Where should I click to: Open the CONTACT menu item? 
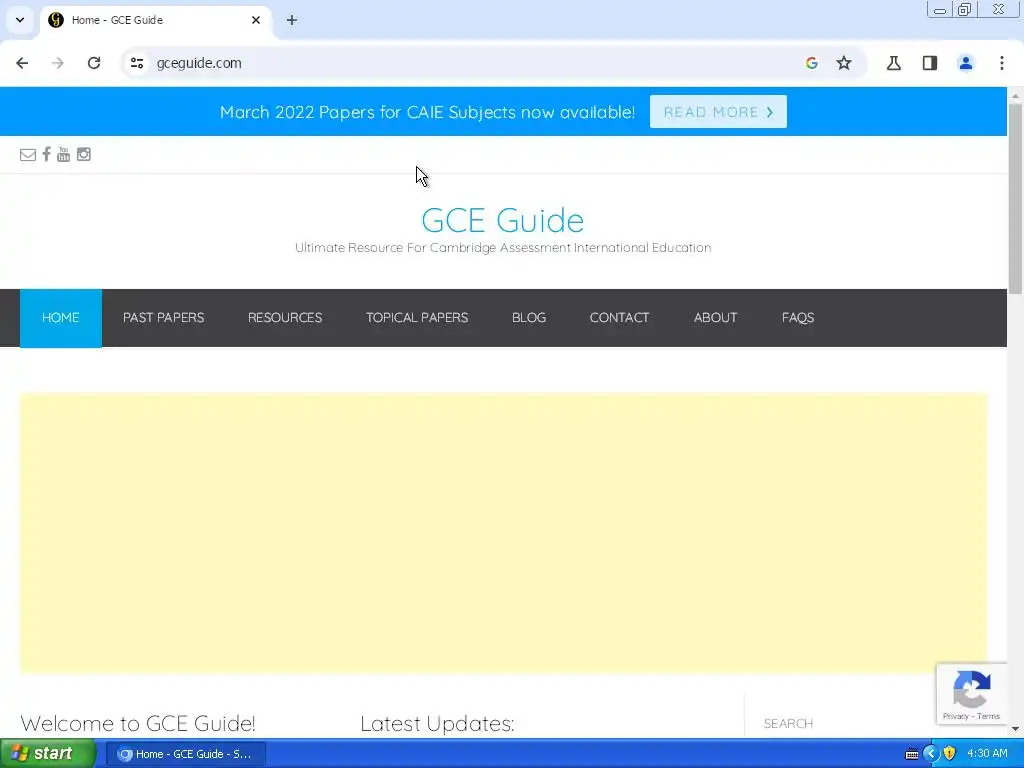tap(619, 318)
